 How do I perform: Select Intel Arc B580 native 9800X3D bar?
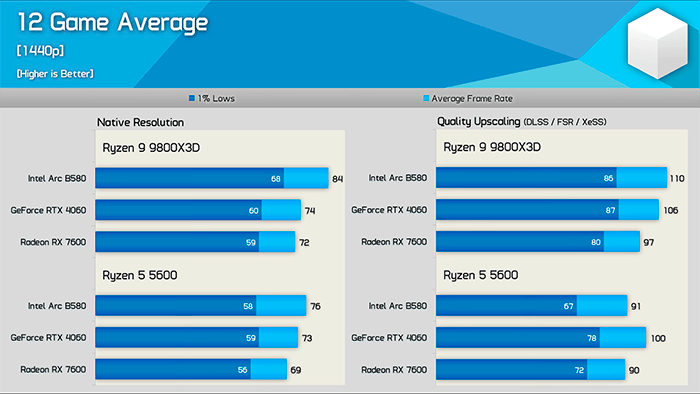point(212,178)
